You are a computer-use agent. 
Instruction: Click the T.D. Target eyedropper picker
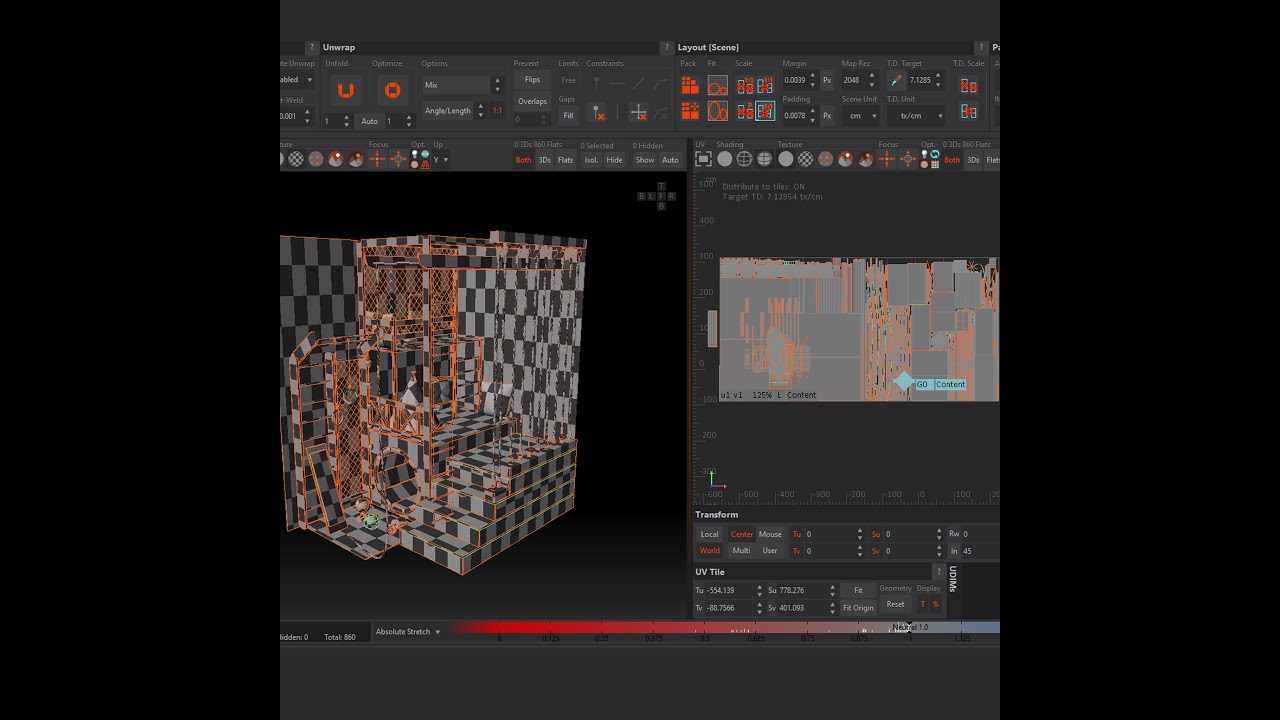[x=896, y=80]
